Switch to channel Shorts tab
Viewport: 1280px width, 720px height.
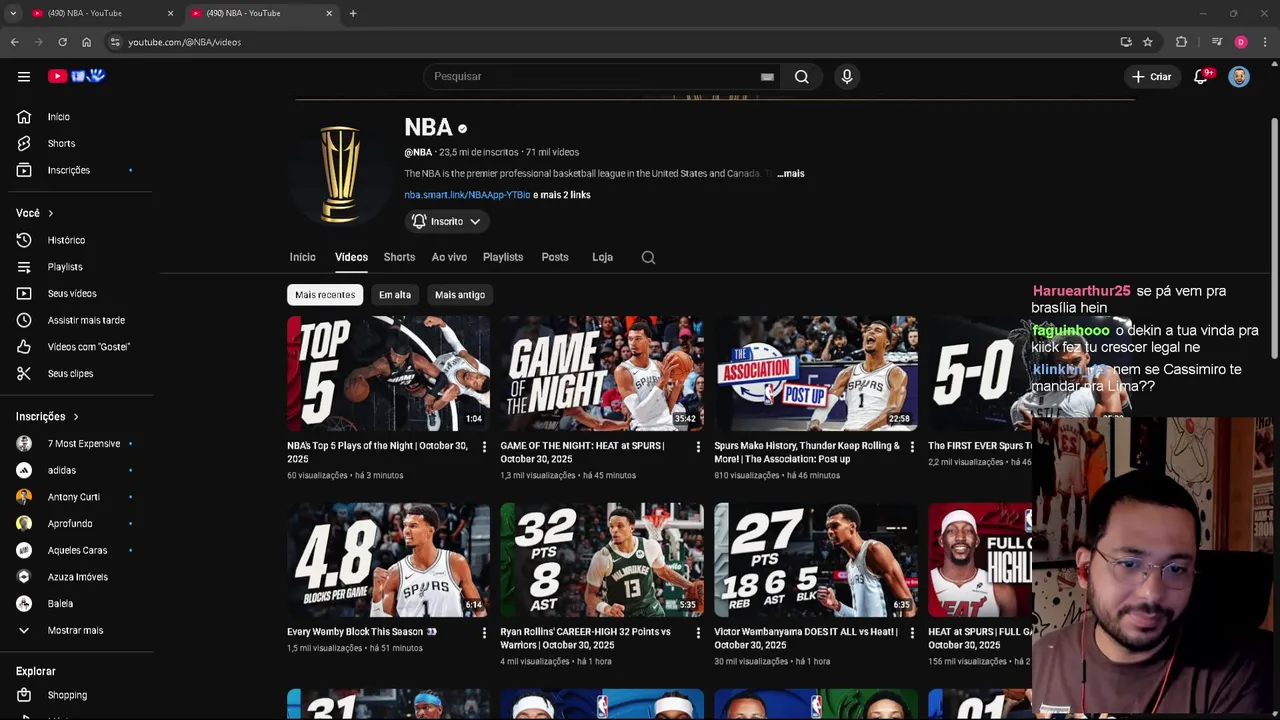point(399,257)
